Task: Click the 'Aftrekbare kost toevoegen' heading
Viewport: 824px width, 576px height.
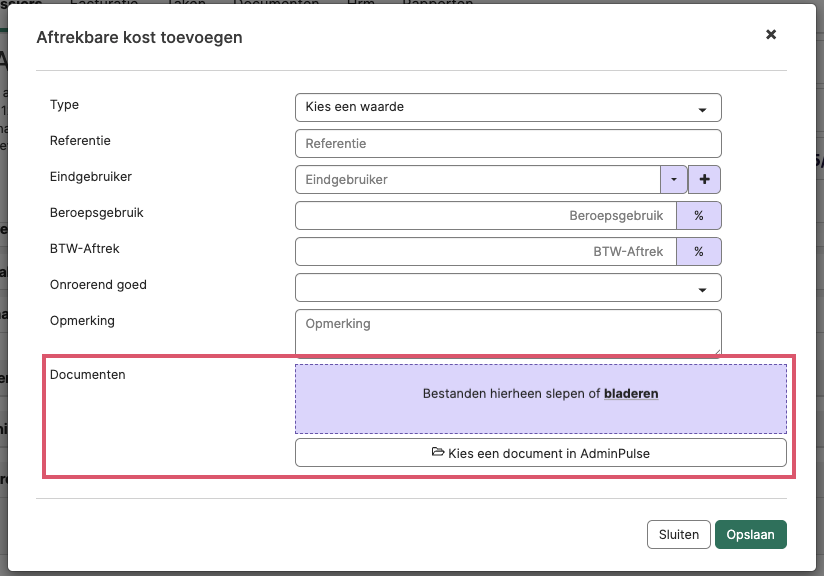Action: pyautogui.click(x=139, y=38)
